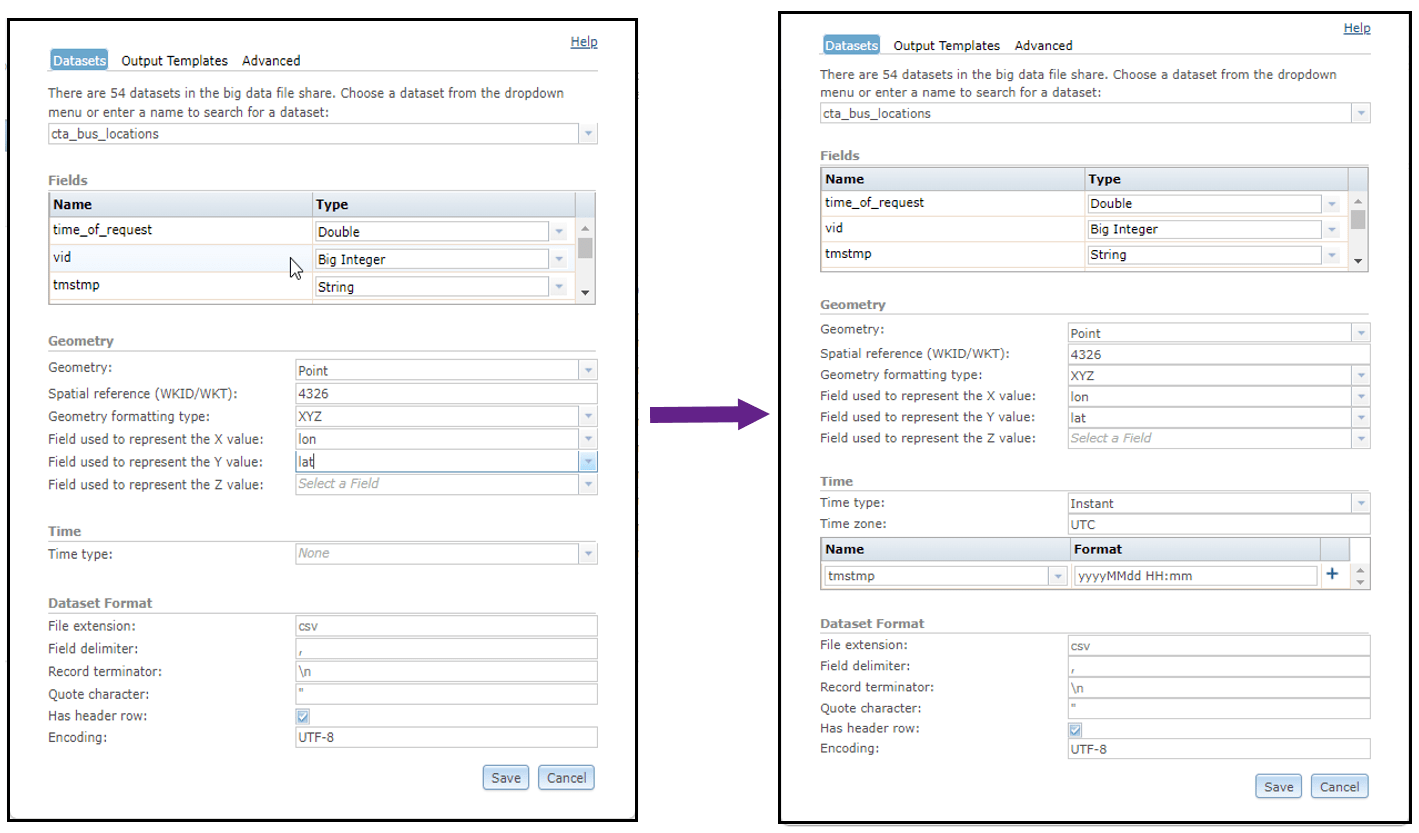Open Help link in right dialog
The height and width of the screenshot is (833, 1419).
click(x=1357, y=28)
